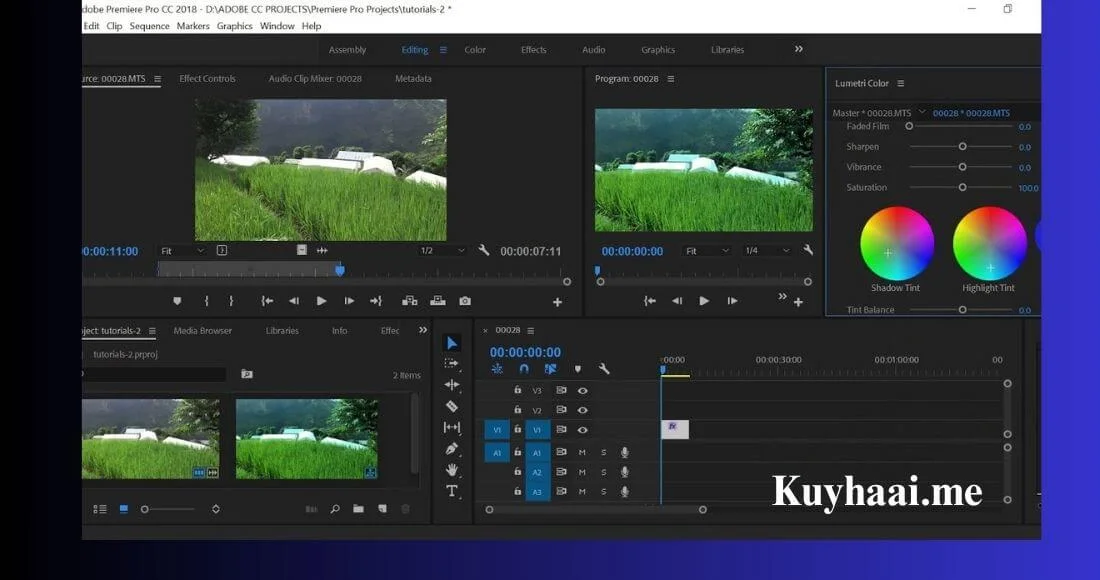
Task: Click Insert button in Source monitor
Action: (x=410, y=301)
